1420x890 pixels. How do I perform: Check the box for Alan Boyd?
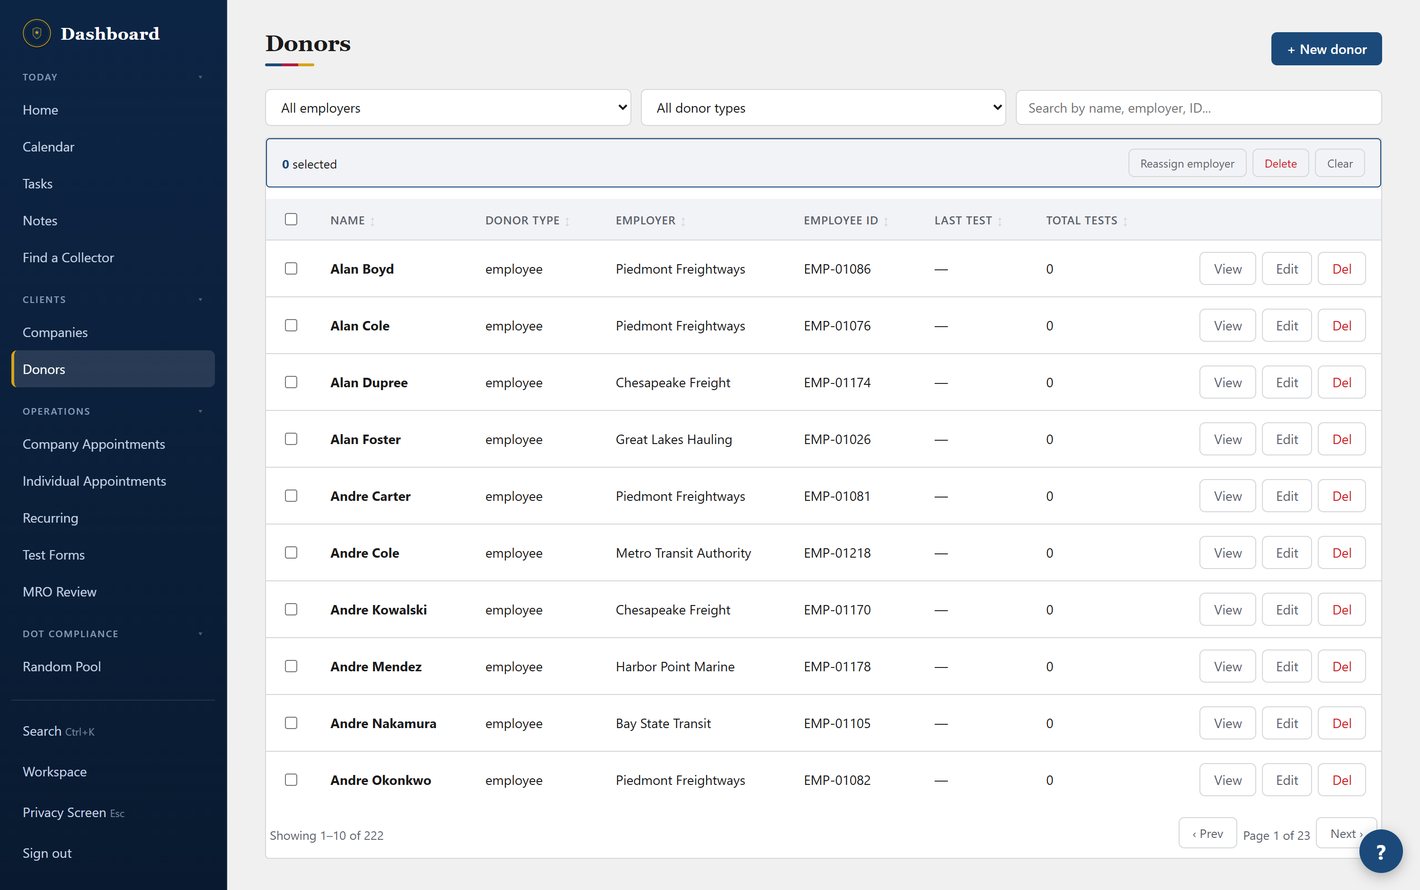click(x=291, y=268)
